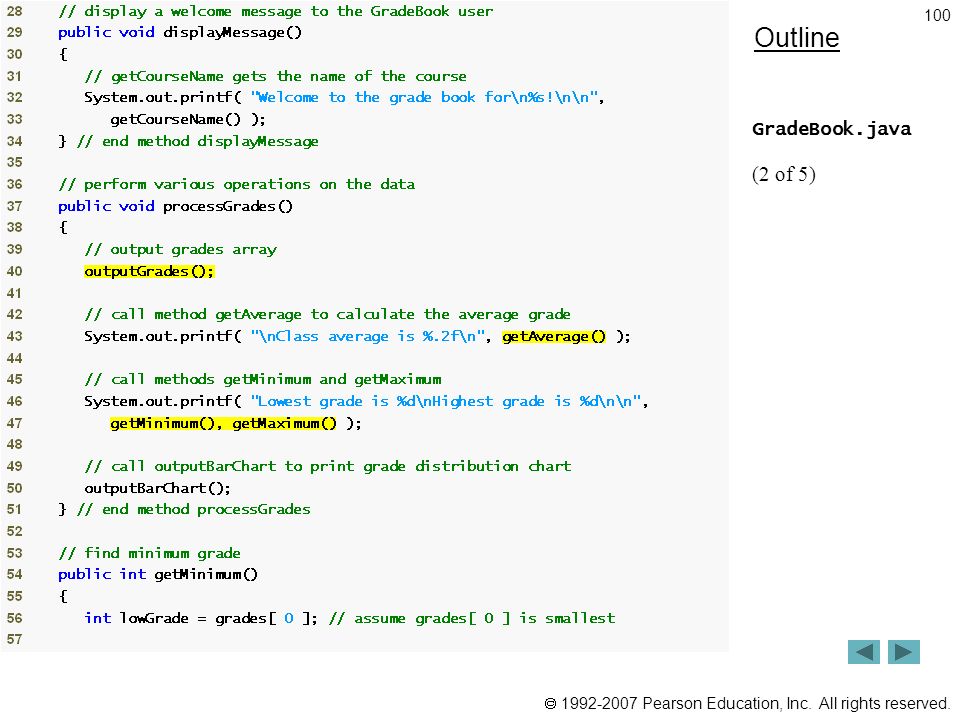The width and height of the screenshot is (960, 720).
Task: Click comment "// find minimum grade"
Action: click(149, 553)
